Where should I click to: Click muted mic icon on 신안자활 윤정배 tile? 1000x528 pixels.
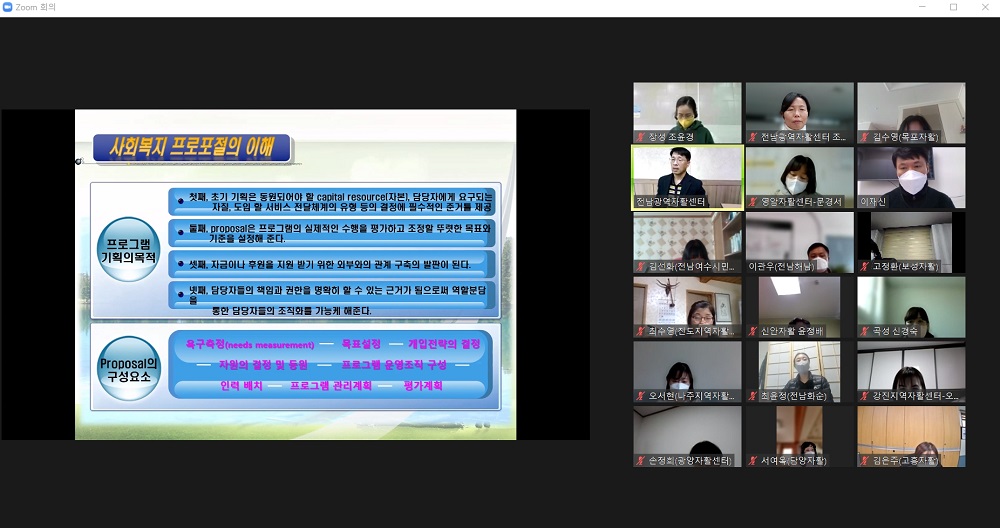click(x=753, y=331)
